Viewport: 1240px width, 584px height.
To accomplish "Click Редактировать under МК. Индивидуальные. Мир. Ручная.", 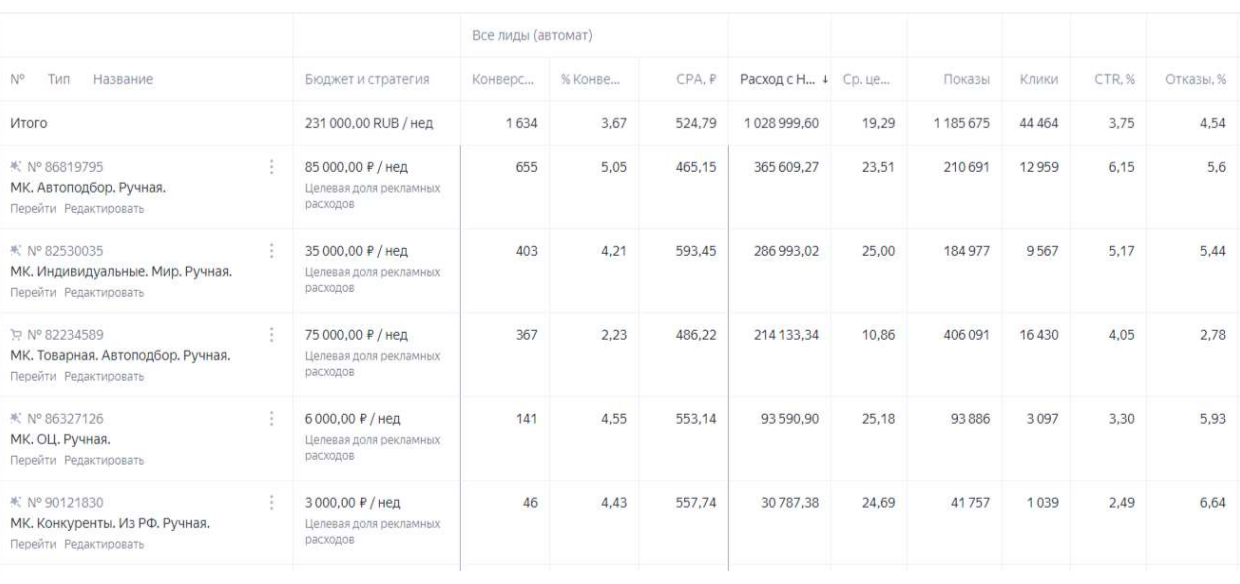I will 104,293.
